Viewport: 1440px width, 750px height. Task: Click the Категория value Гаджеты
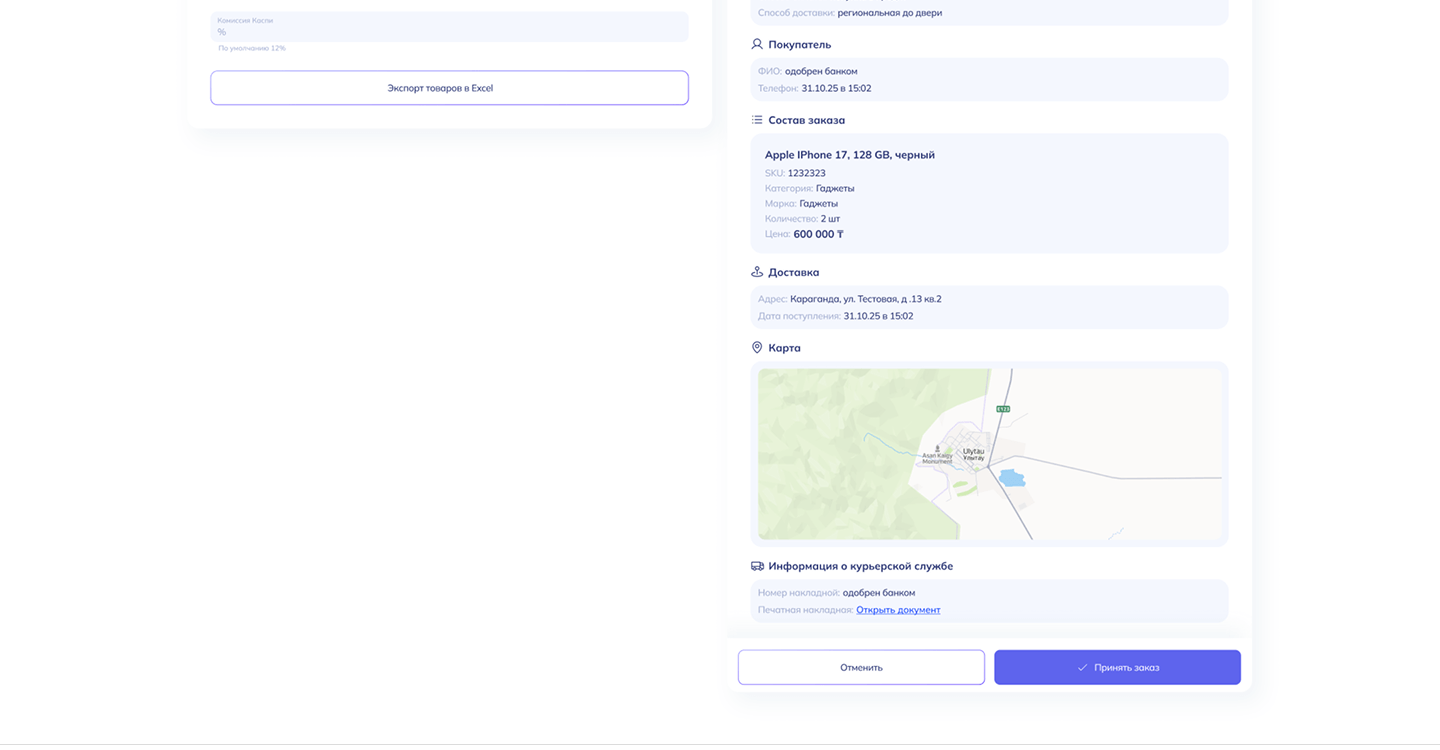click(835, 188)
